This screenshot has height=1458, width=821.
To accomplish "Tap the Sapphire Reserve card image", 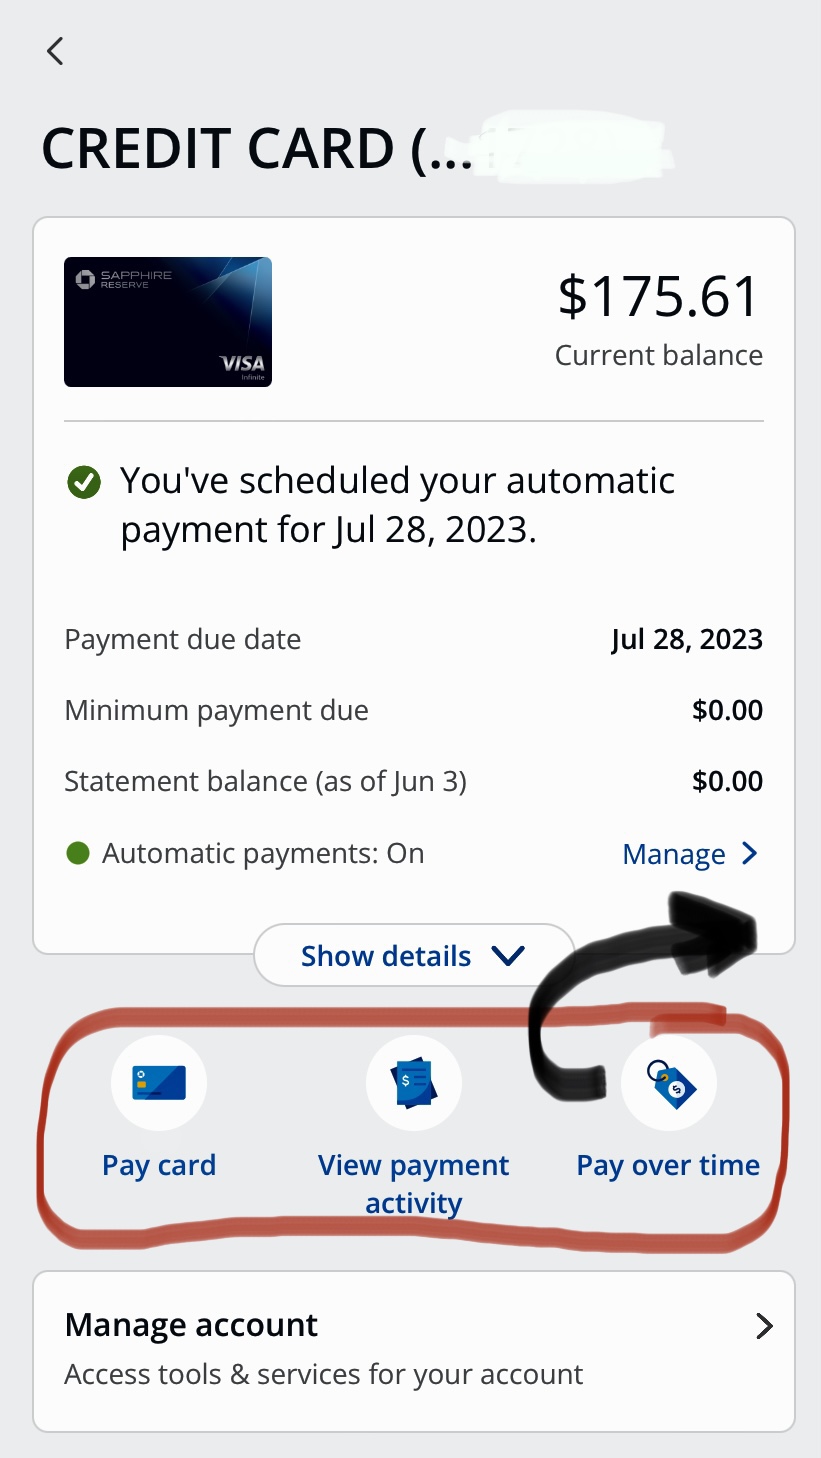I will 168,322.
